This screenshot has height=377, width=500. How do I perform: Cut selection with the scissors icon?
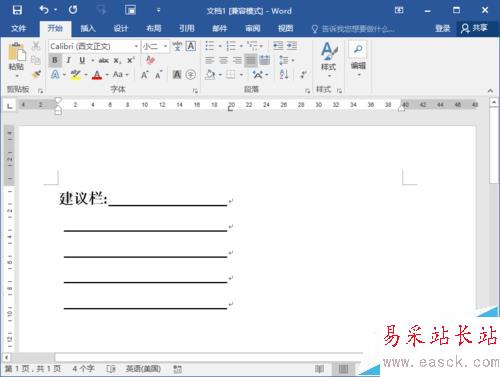pos(35,46)
